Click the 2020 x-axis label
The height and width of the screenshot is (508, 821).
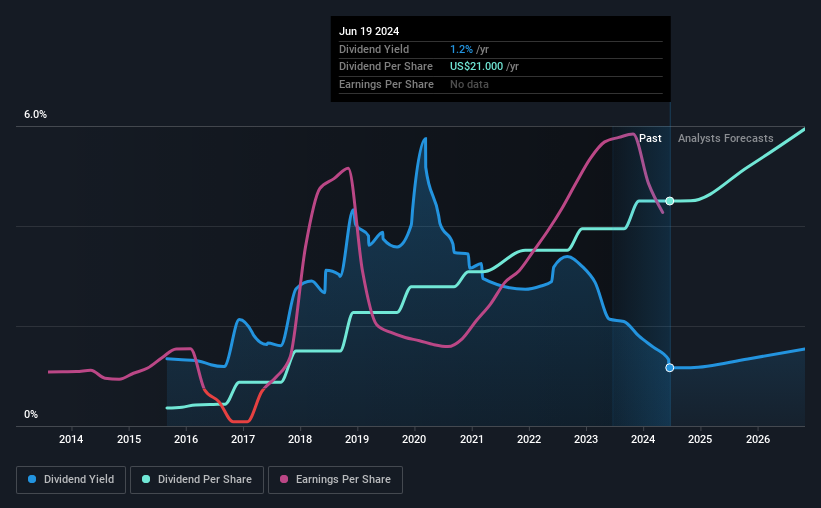pos(414,439)
